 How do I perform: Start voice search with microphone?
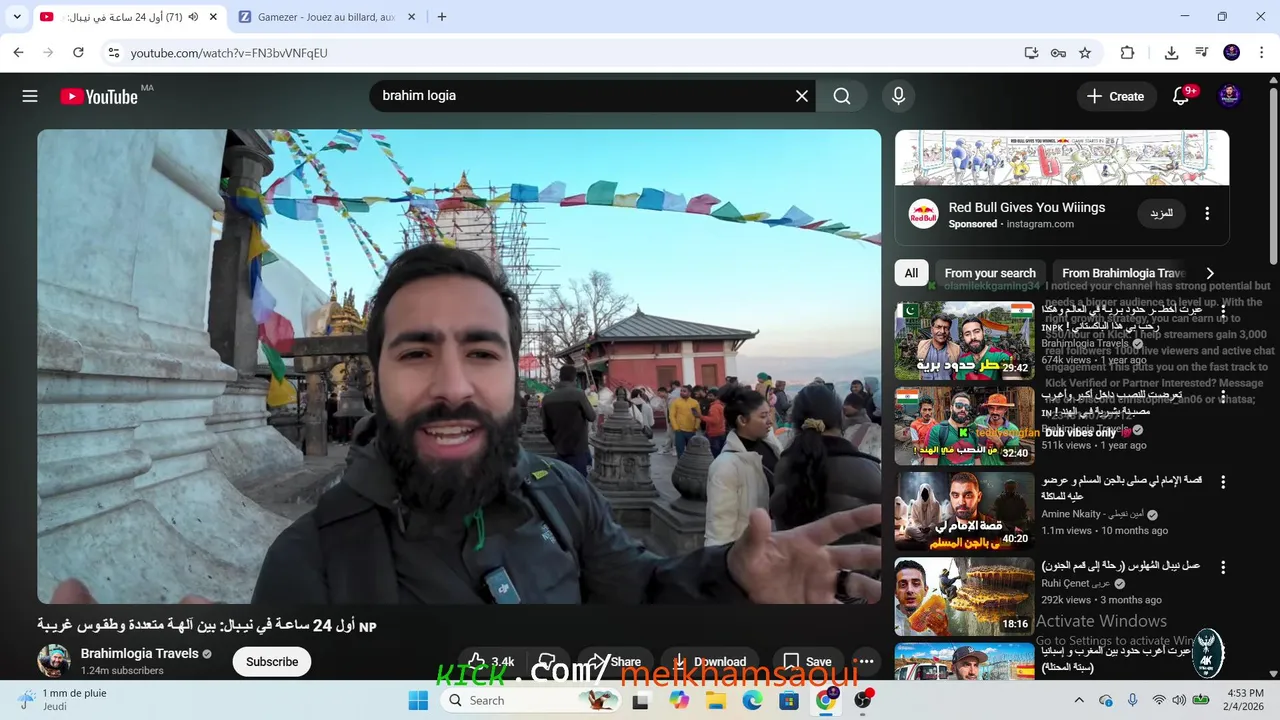898,96
